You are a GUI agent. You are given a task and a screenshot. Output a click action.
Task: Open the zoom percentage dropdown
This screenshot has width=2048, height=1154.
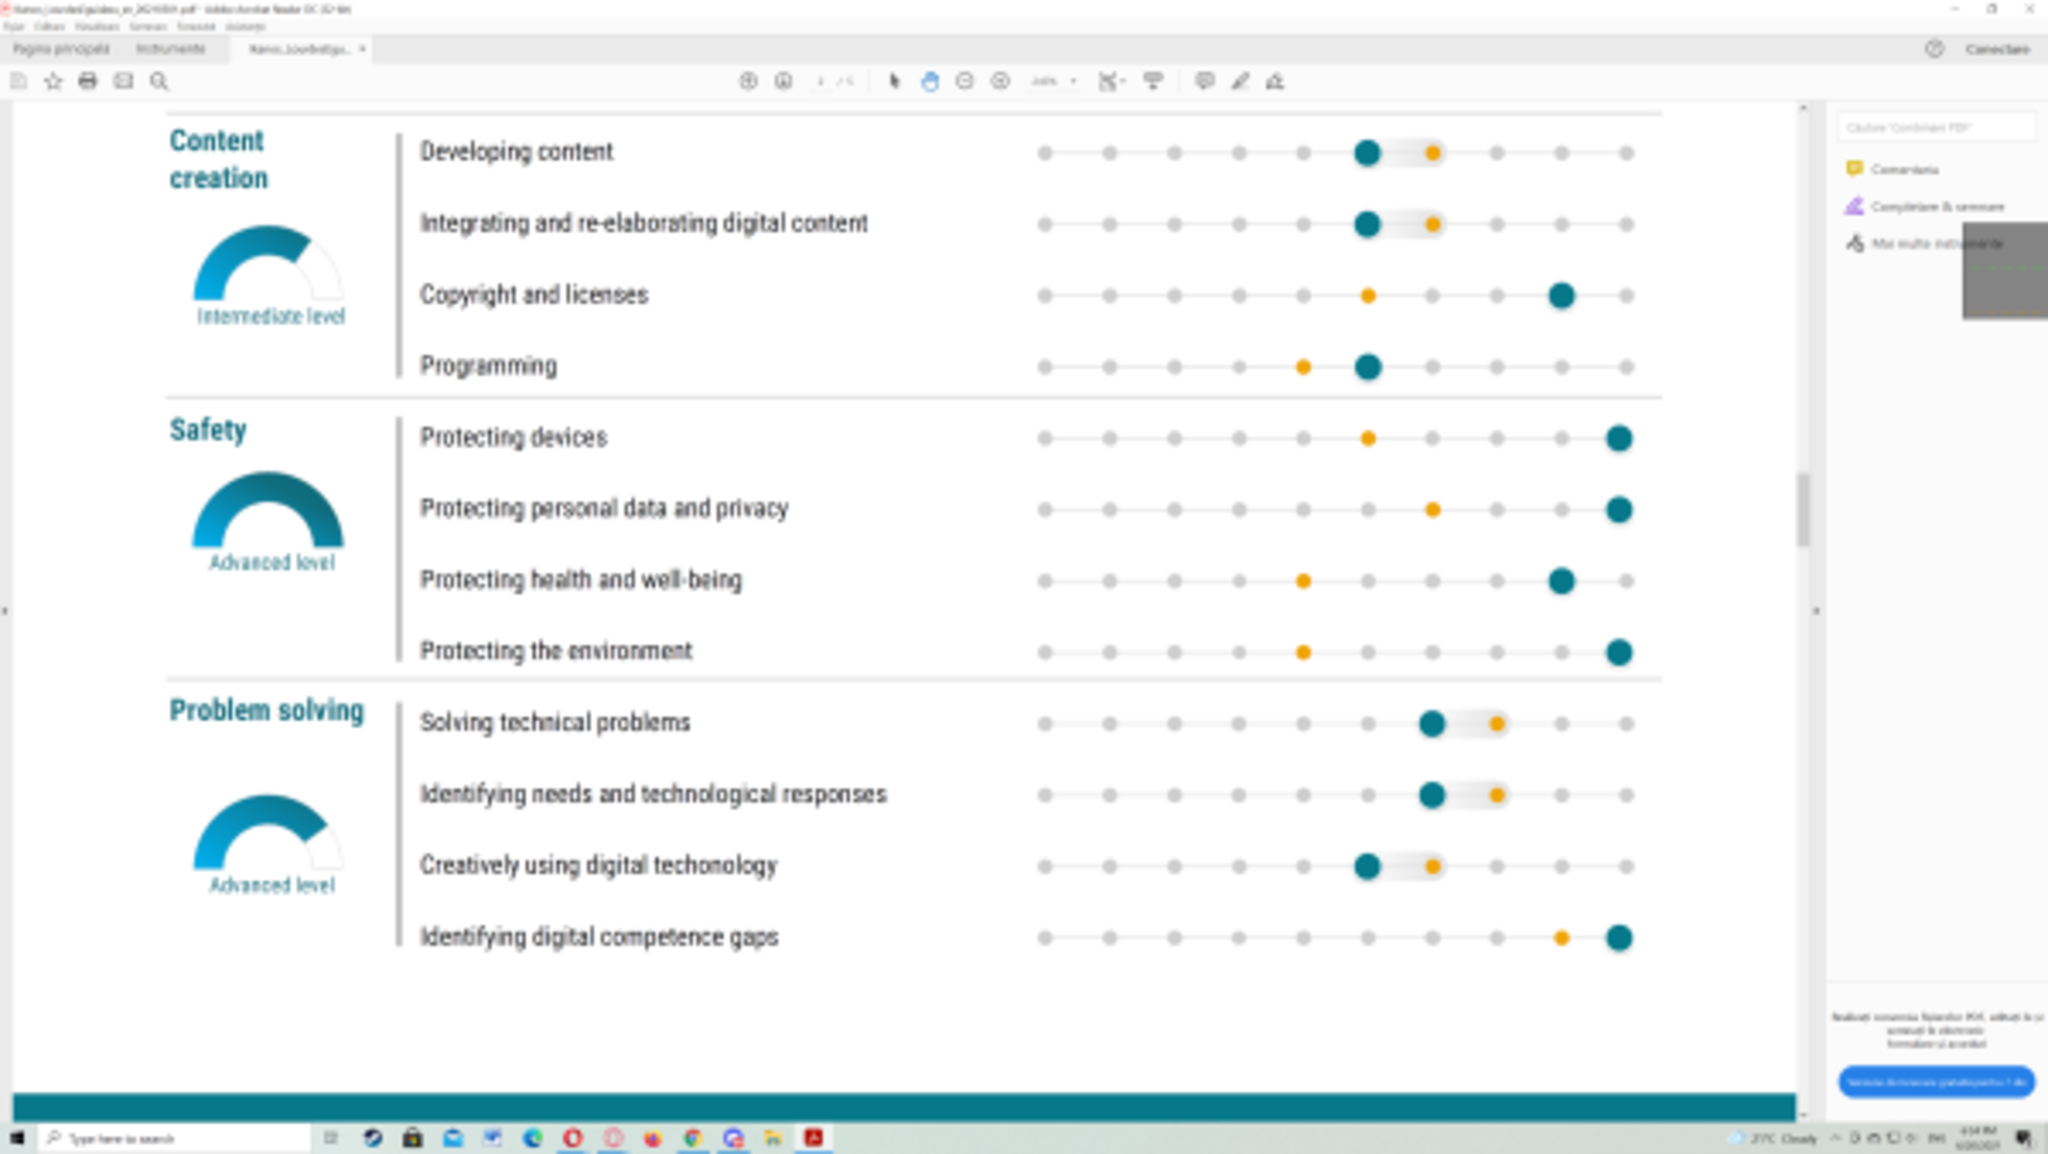[1073, 81]
